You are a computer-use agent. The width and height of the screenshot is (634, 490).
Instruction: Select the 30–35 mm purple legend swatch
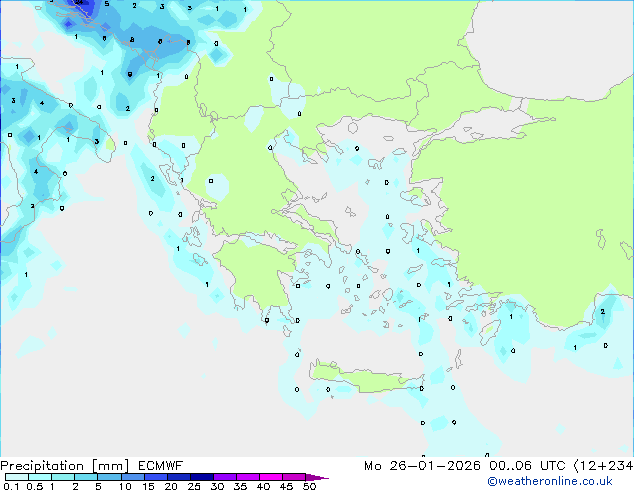[x=225, y=477]
